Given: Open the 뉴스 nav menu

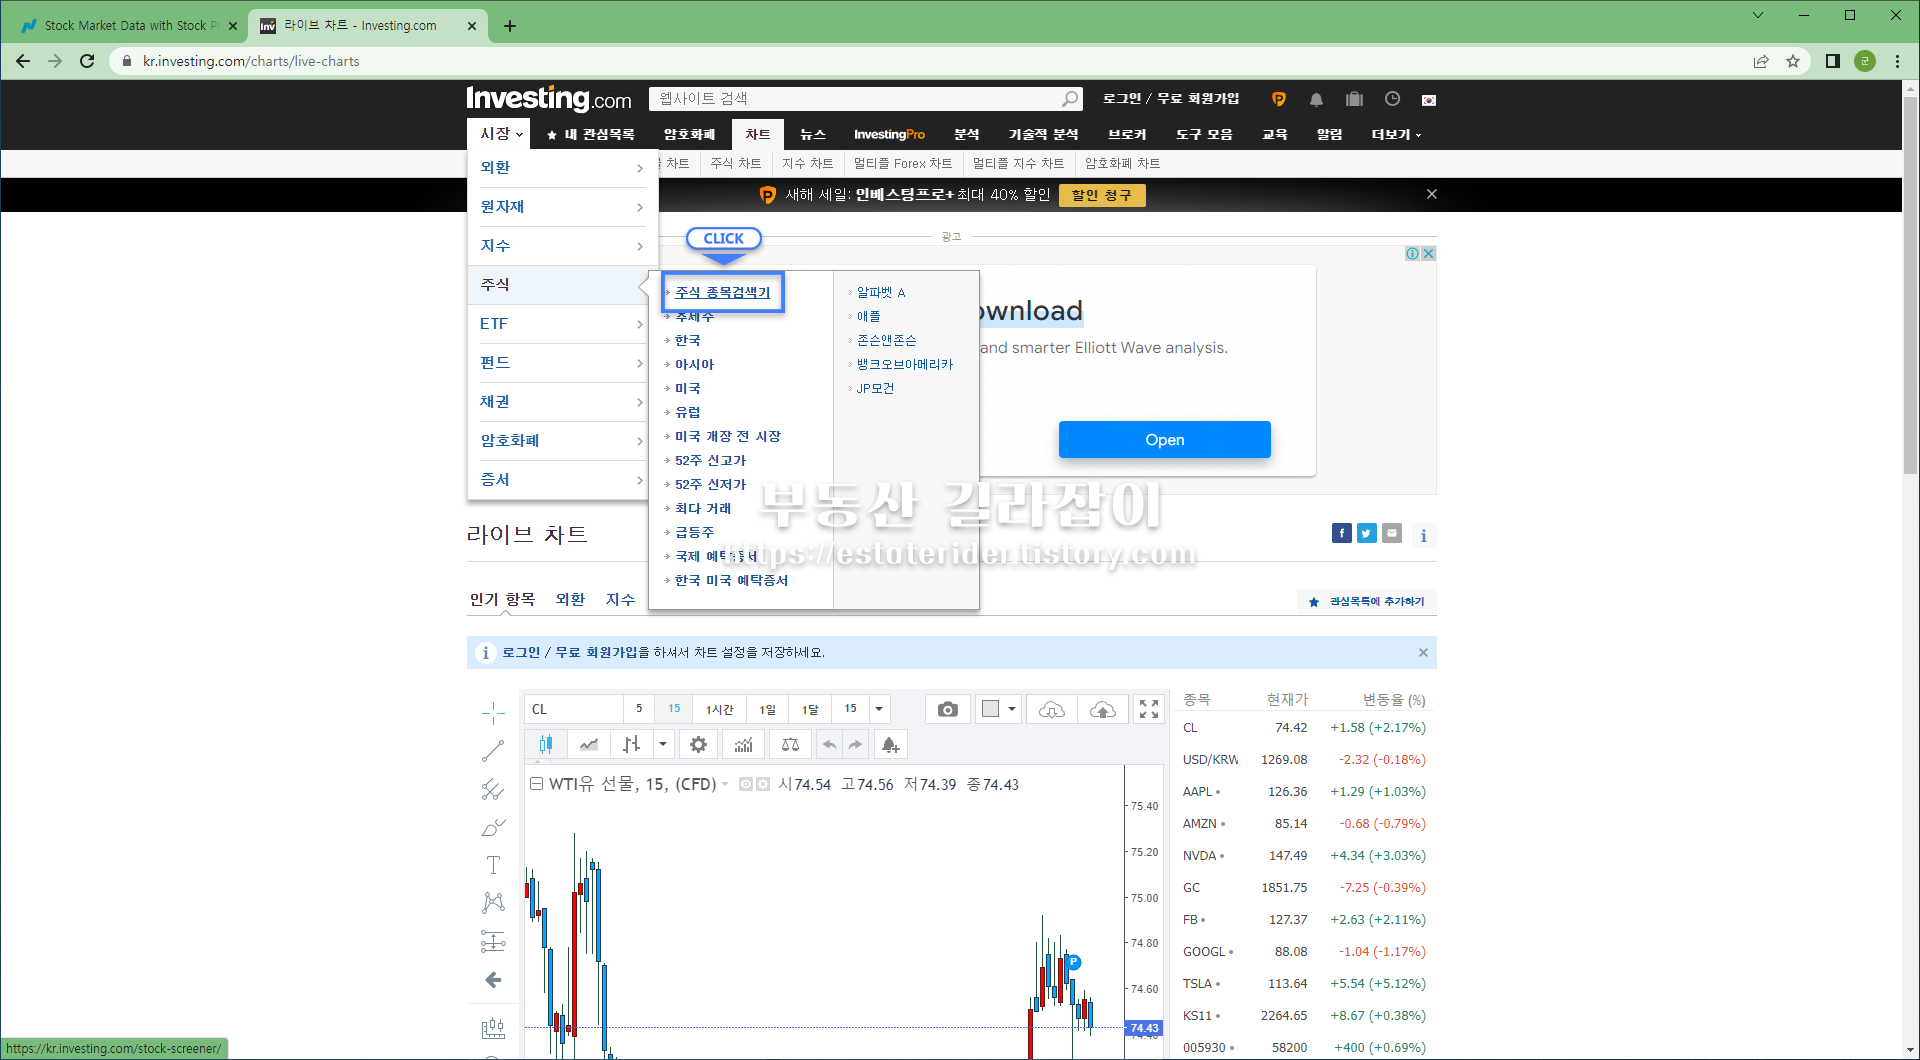Looking at the screenshot, I should pos(812,134).
